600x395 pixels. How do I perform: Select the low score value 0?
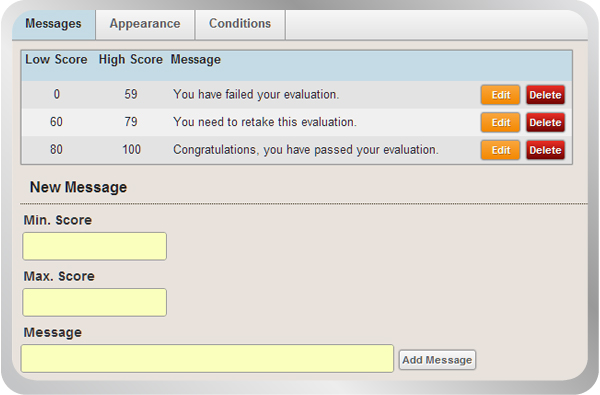[x=57, y=94]
